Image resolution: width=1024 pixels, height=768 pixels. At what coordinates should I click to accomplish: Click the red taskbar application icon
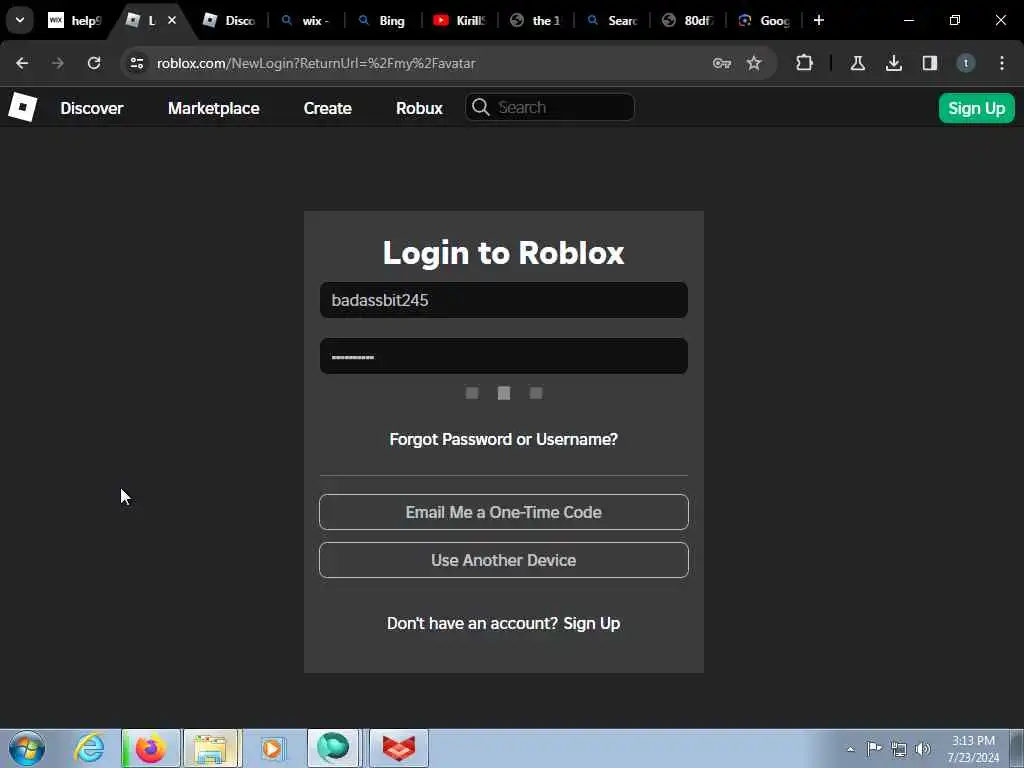[x=399, y=748]
